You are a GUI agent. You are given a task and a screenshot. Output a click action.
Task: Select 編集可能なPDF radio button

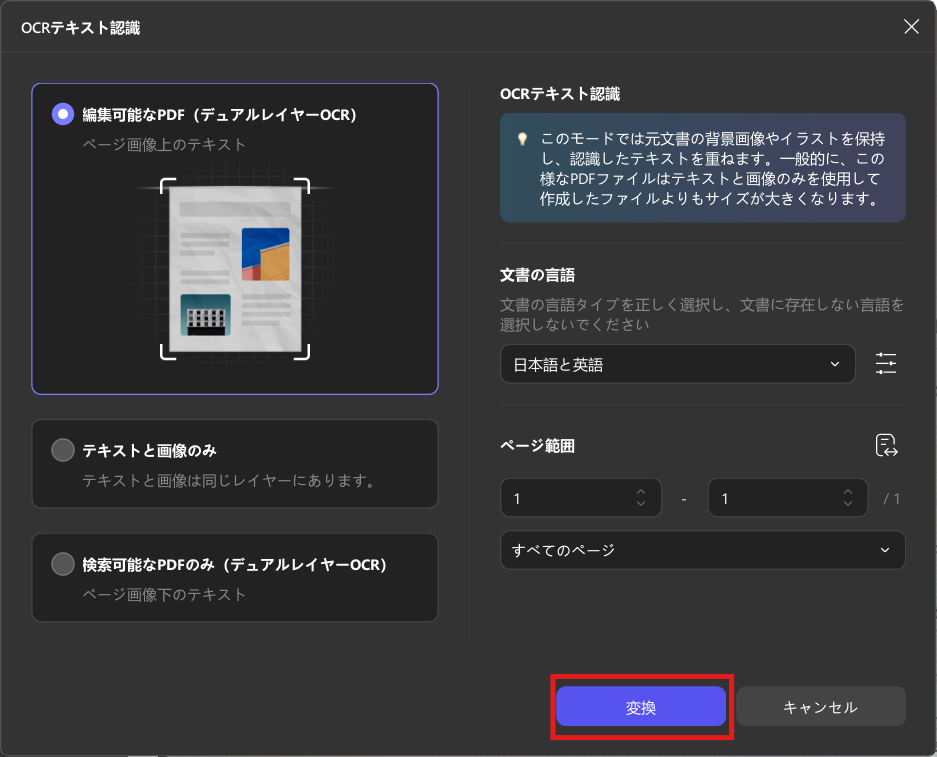point(63,114)
